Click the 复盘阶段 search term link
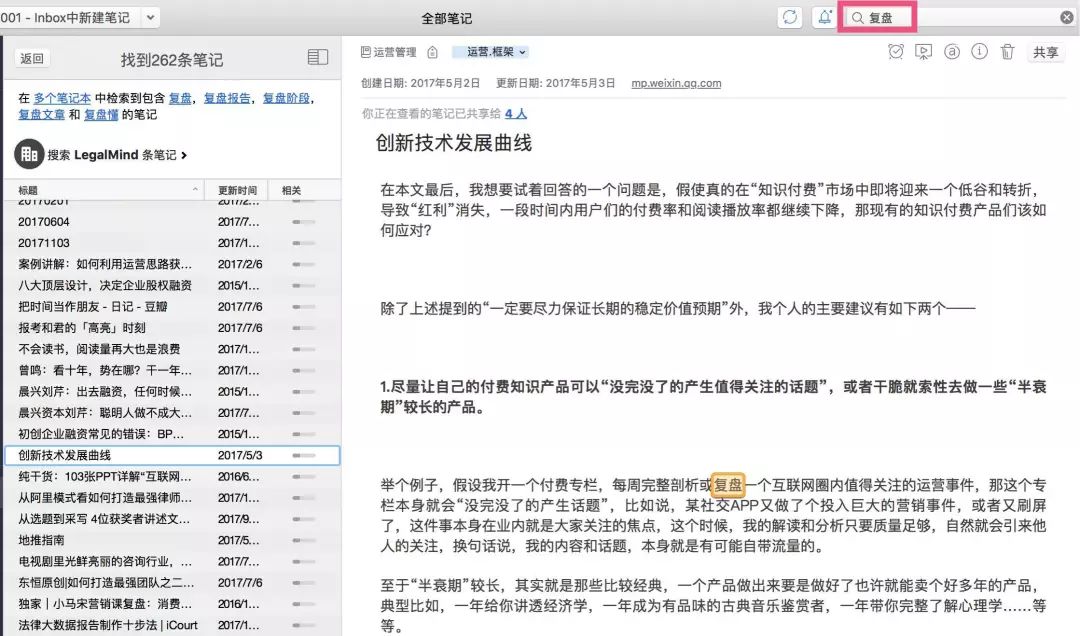Image resolution: width=1080 pixels, height=636 pixels. point(286,98)
